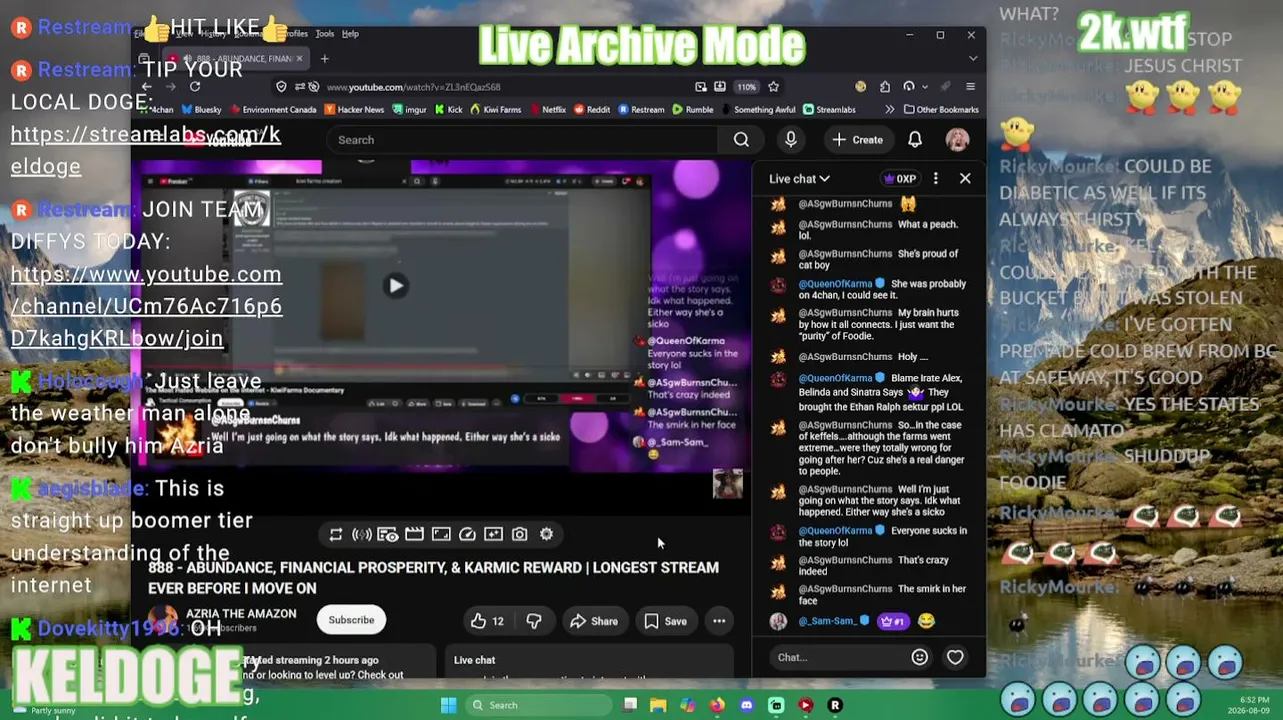1283x720 pixels.
Task: Click the YouTube search magnifier button
Action: coord(741,140)
